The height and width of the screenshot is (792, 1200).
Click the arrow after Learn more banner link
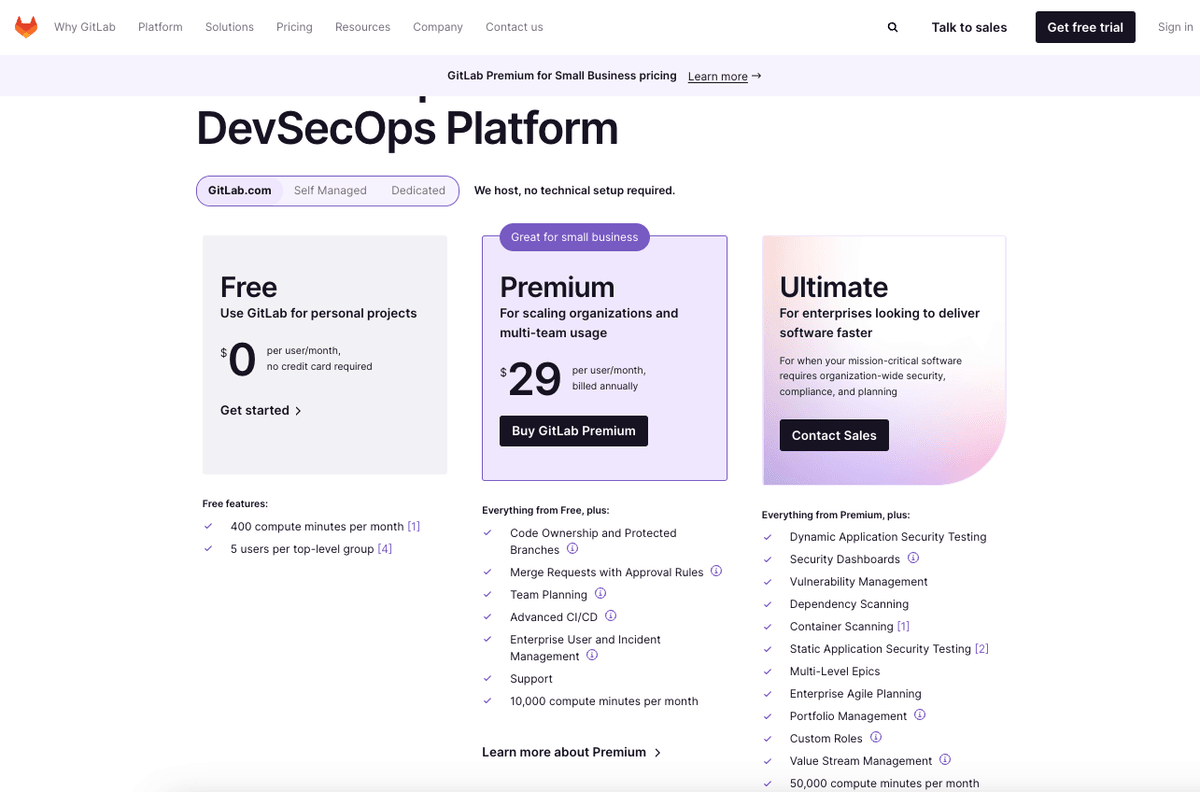pos(757,76)
